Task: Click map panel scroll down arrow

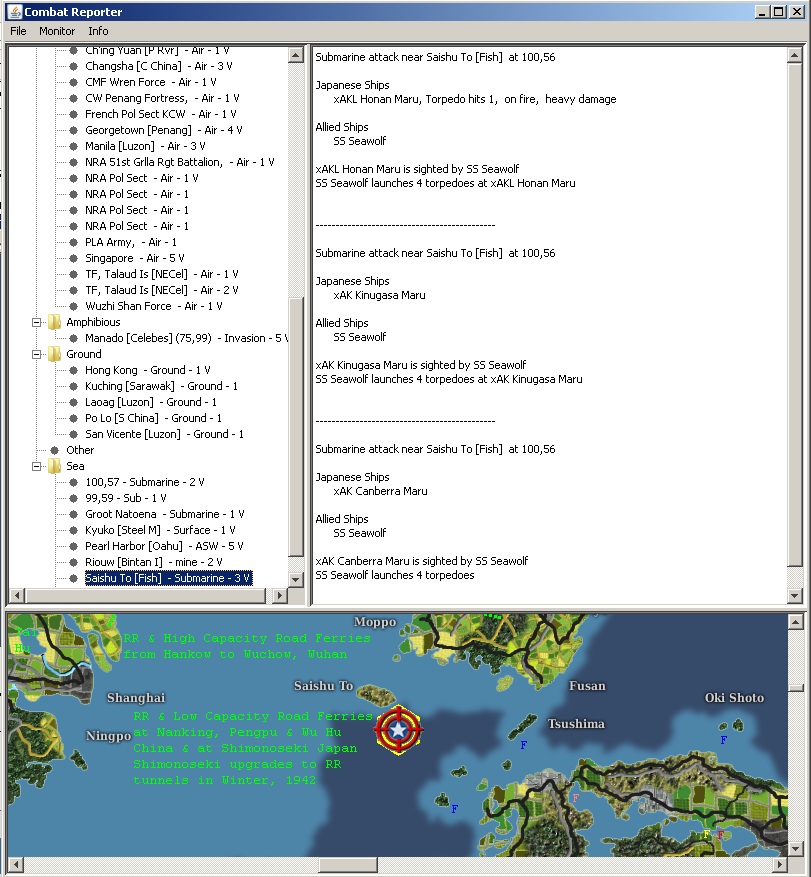Action: click(x=795, y=848)
